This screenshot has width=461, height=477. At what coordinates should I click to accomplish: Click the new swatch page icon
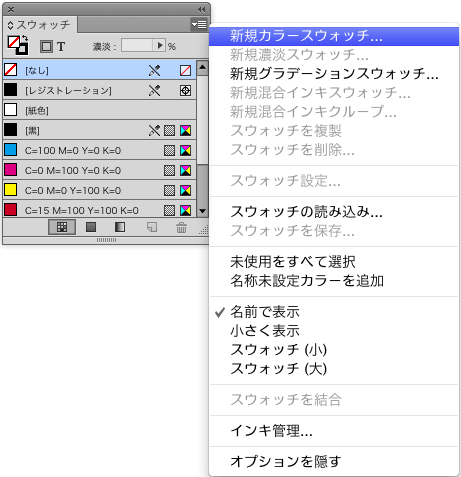pyautogui.click(x=152, y=227)
